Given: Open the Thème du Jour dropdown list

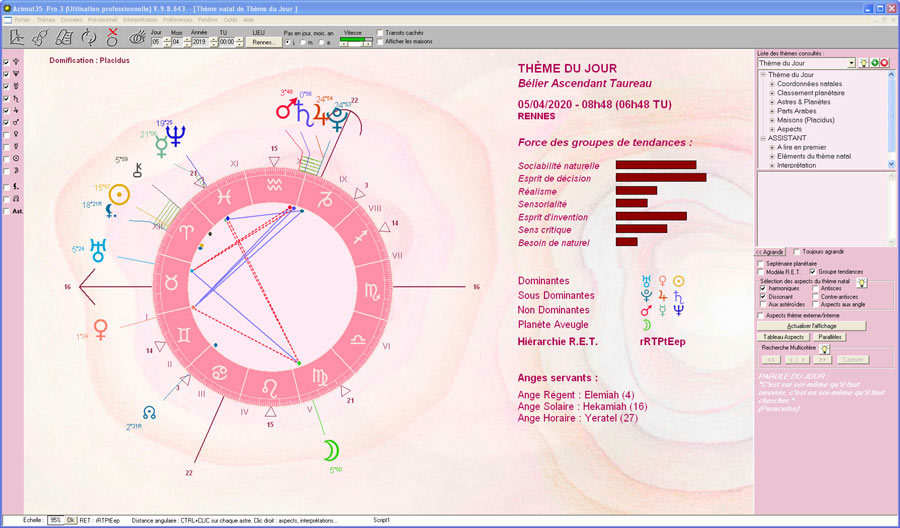Looking at the screenshot, I should (x=851, y=63).
